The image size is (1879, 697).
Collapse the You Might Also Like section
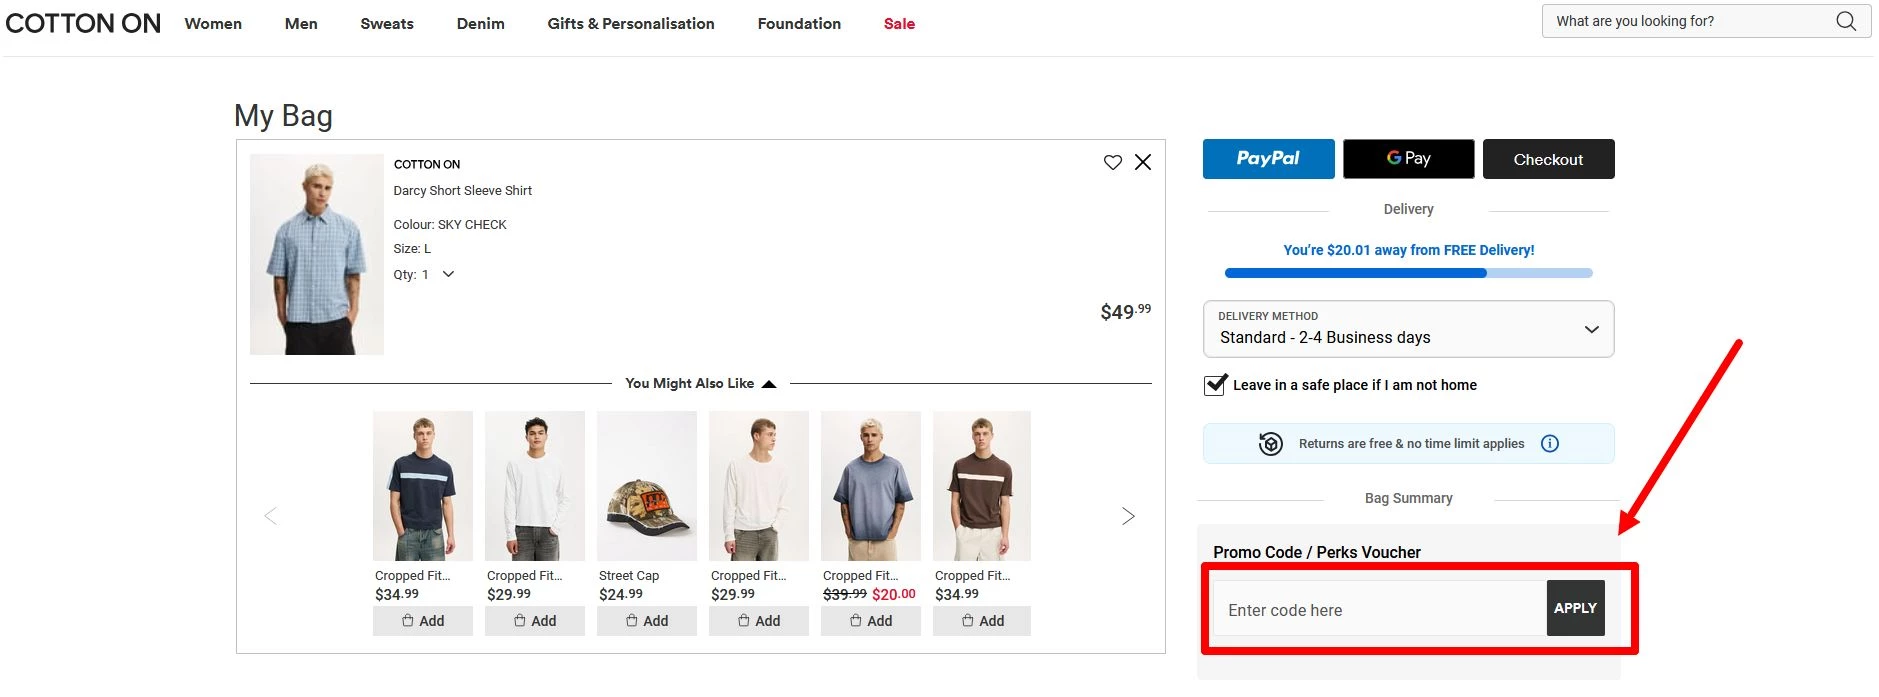coord(768,384)
